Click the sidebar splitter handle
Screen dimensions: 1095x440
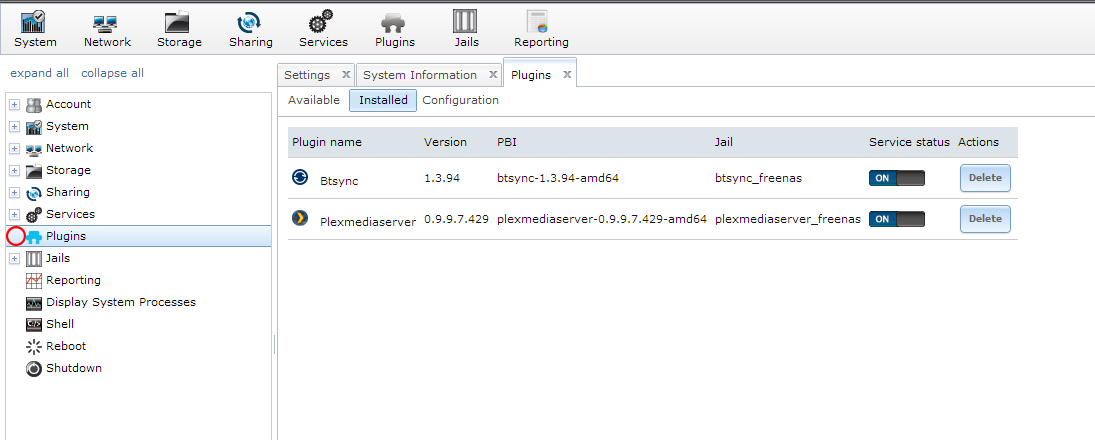tap(274, 344)
